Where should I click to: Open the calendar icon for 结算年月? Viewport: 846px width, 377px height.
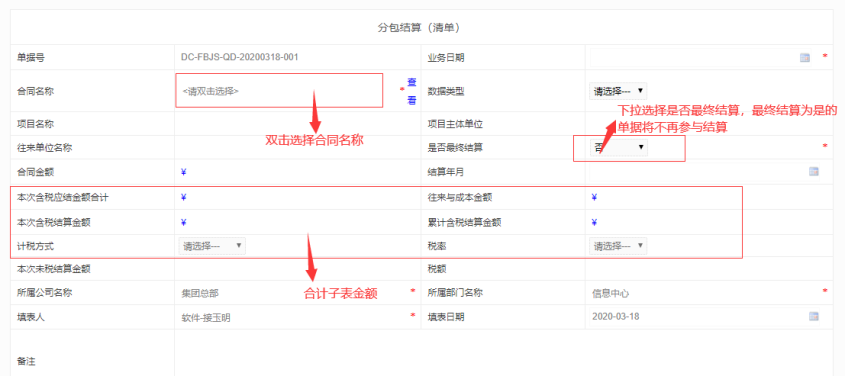click(x=814, y=172)
